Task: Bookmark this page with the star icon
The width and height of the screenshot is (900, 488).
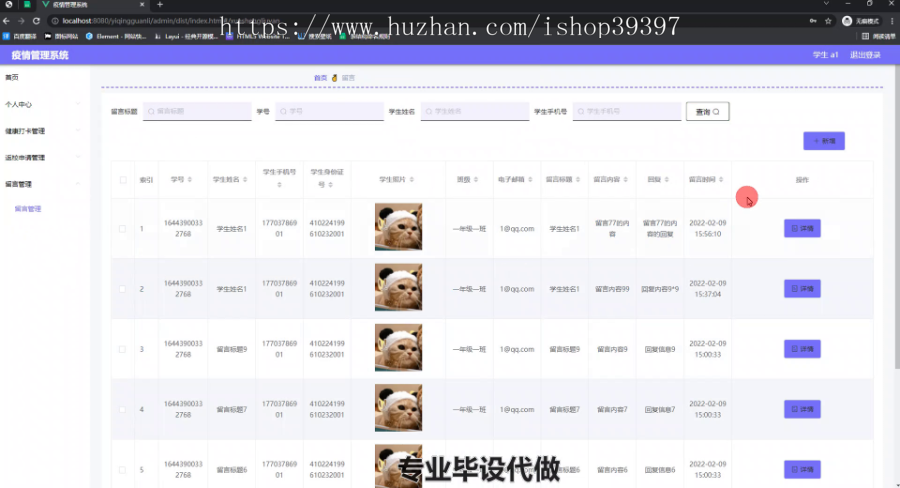Action: click(x=828, y=21)
